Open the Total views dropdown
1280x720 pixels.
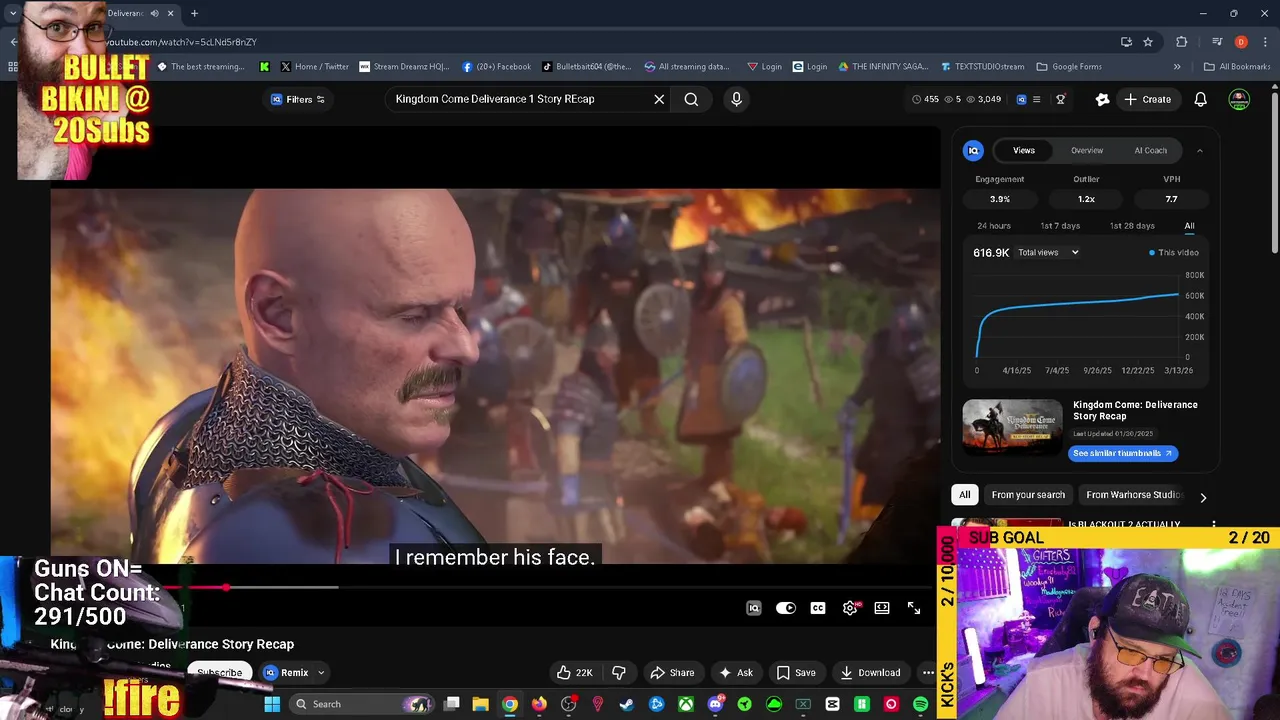[1048, 252]
